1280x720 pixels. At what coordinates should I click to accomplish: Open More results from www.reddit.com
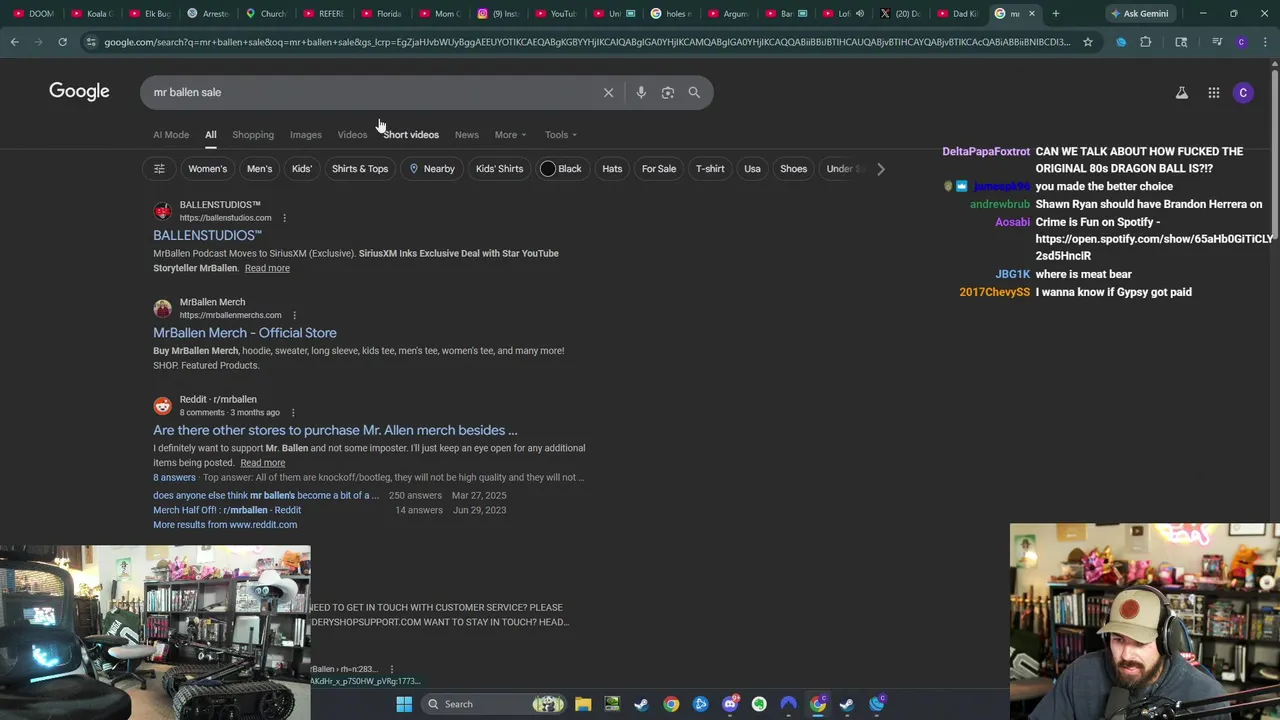click(225, 525)
